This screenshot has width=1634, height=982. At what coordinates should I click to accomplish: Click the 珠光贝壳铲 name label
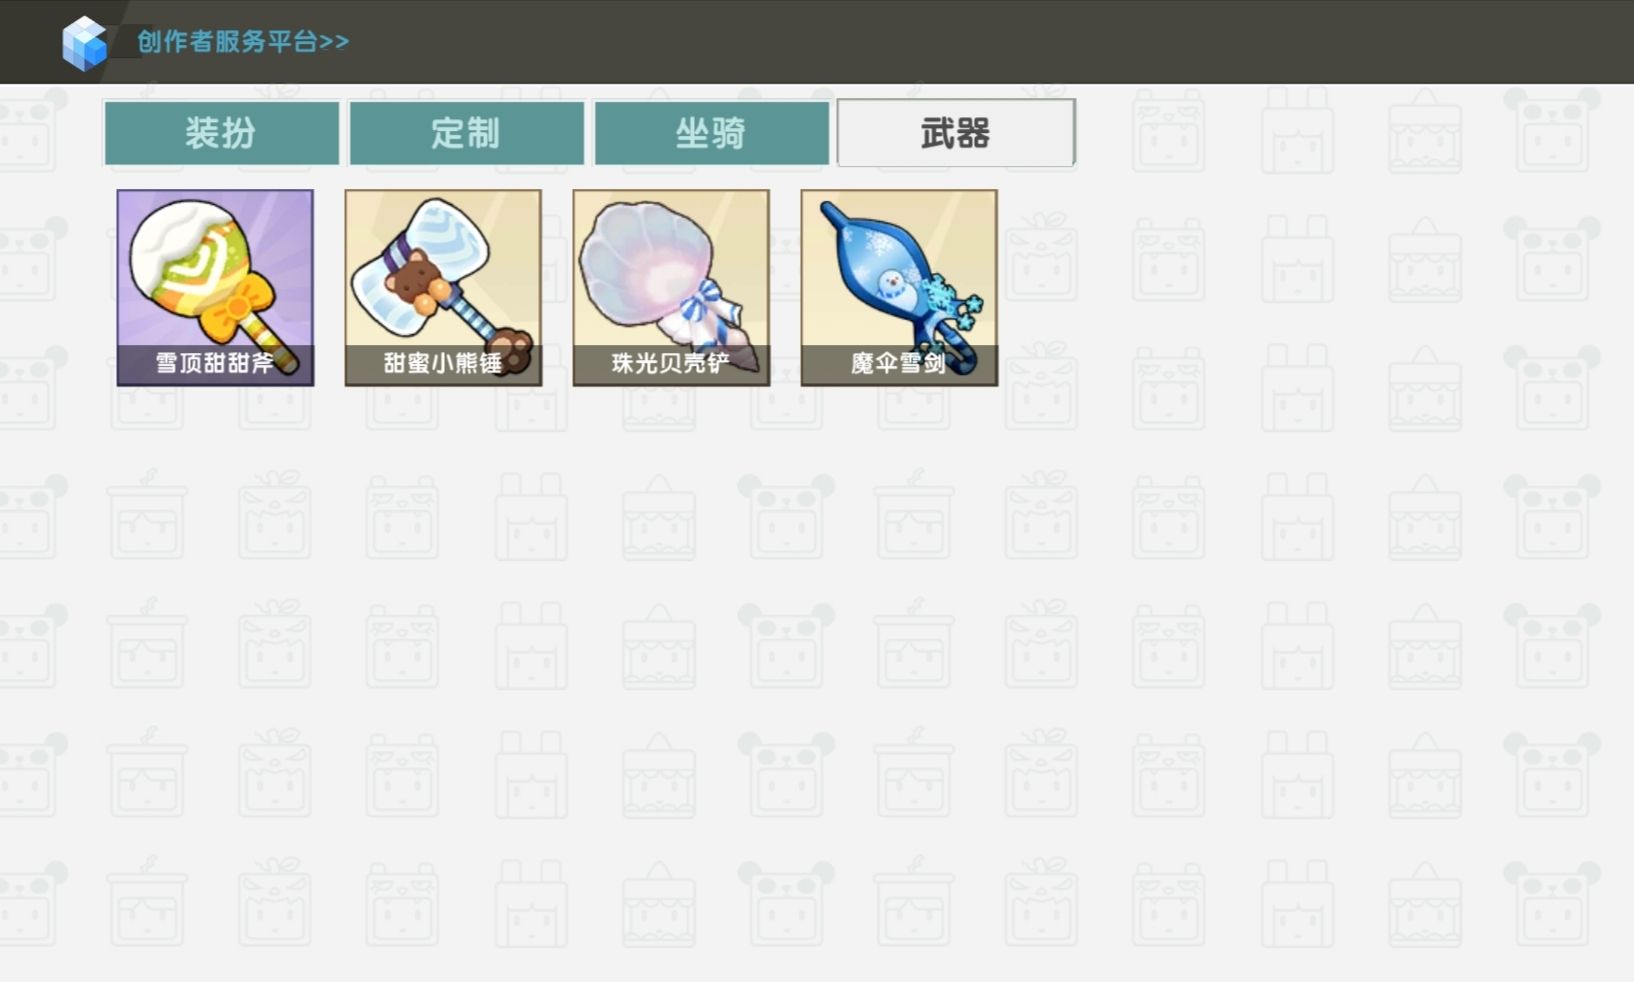pyautogui.click(x=671, y=363)
